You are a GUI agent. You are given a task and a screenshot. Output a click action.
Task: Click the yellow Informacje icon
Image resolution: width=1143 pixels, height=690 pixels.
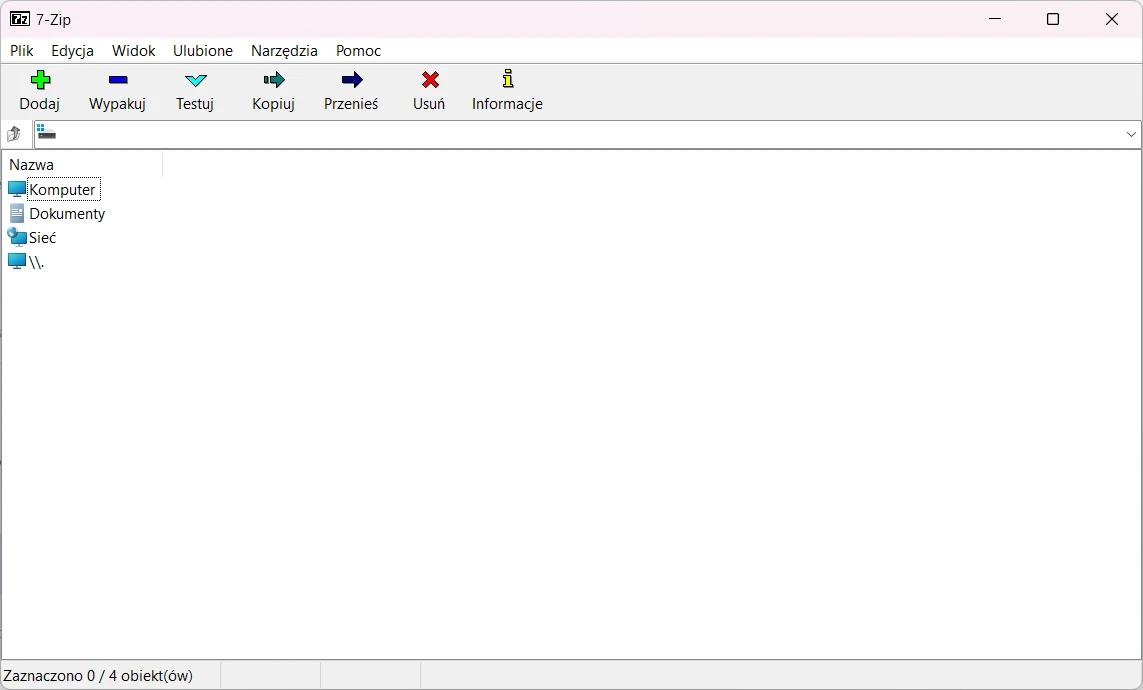508,79
